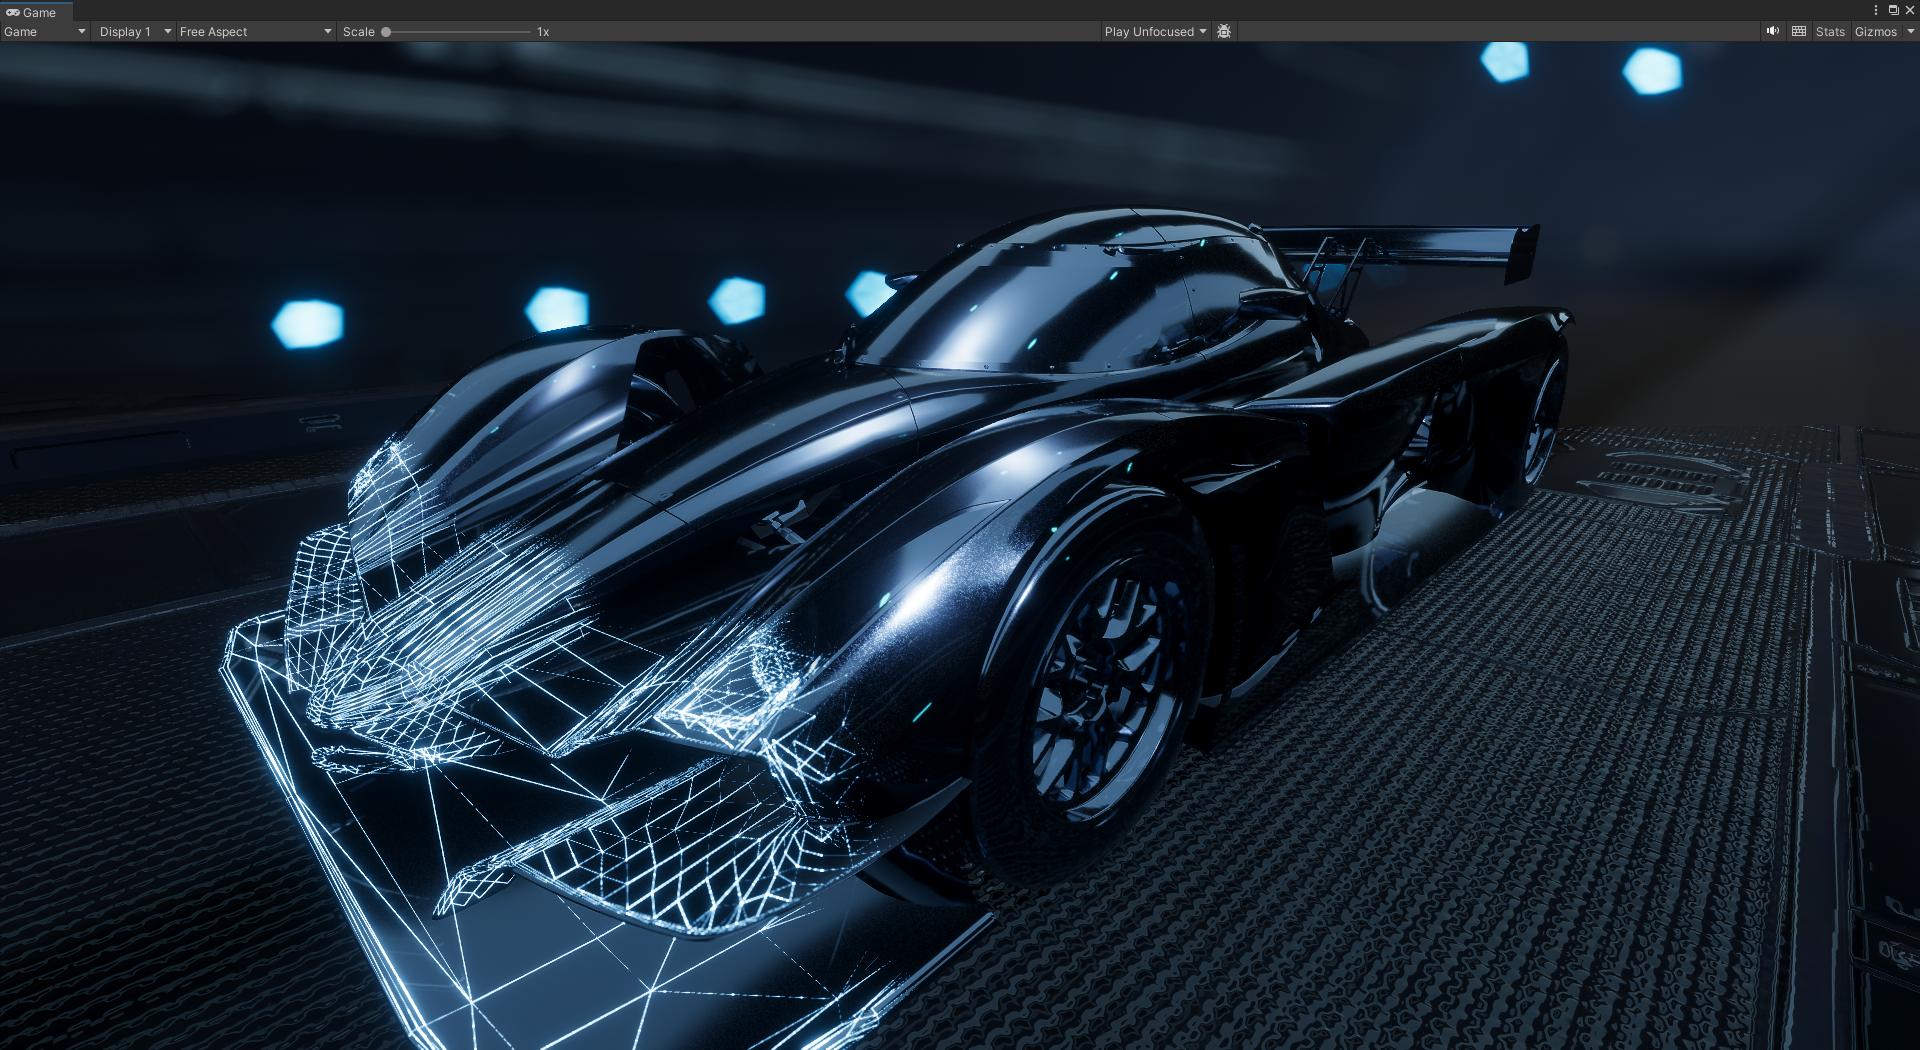
Task: Toggle the Stats overlay
Action: pyautogui.click(x=1830, y=32)
